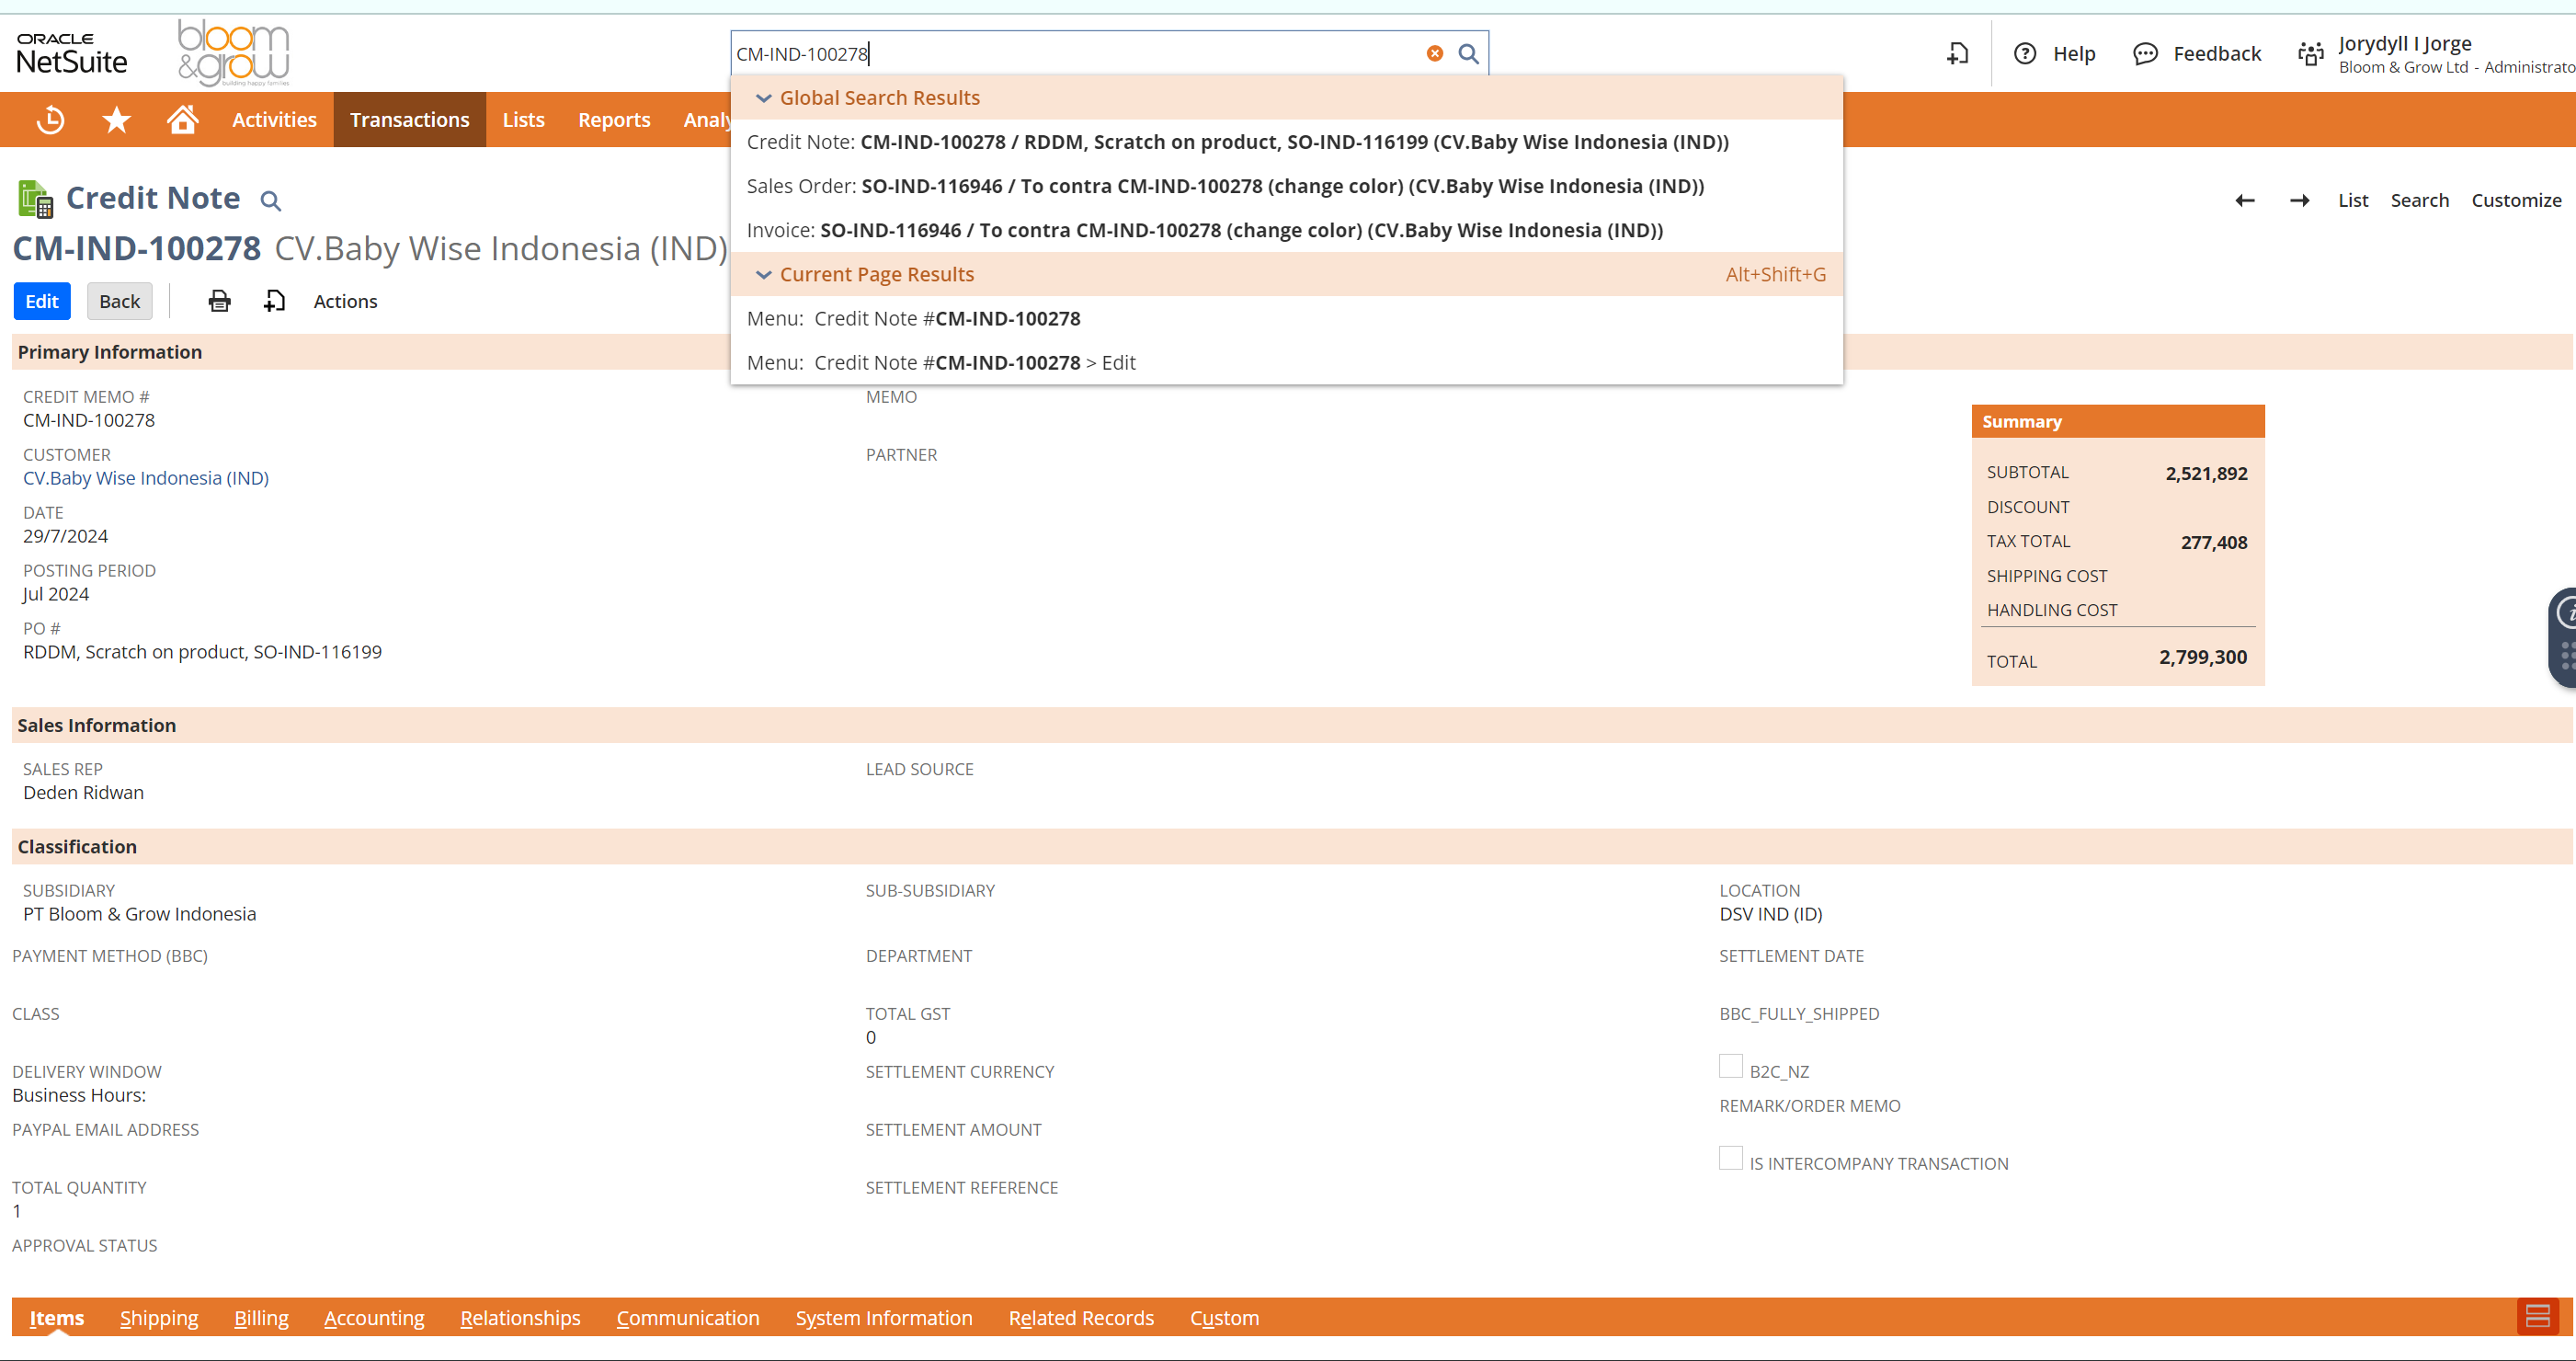Screen dimensions: 2576x1361
Task: Click the PO # value RDDM, Scratch on product
Action: pyautogui.click(x=202, y=652)
